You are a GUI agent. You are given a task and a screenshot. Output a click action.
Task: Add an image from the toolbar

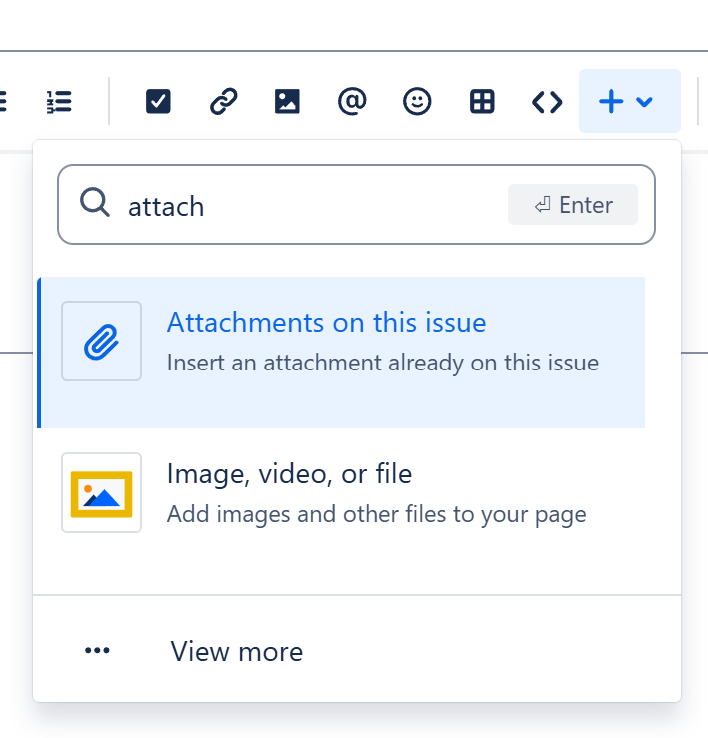click(x=287, y=102)
